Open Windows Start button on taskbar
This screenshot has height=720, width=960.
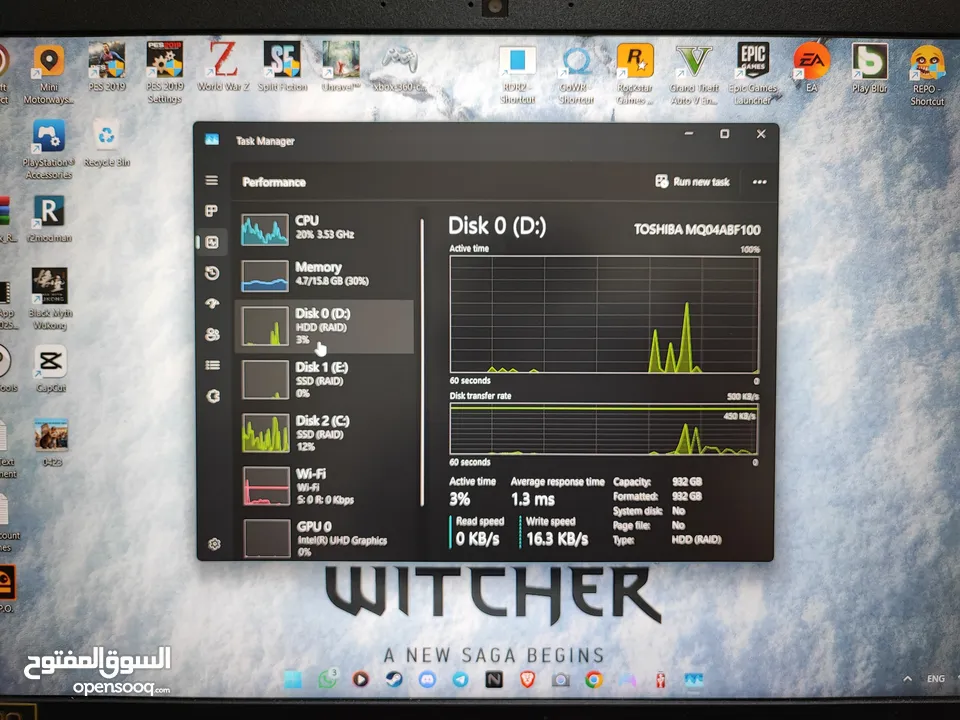(293, 680)
